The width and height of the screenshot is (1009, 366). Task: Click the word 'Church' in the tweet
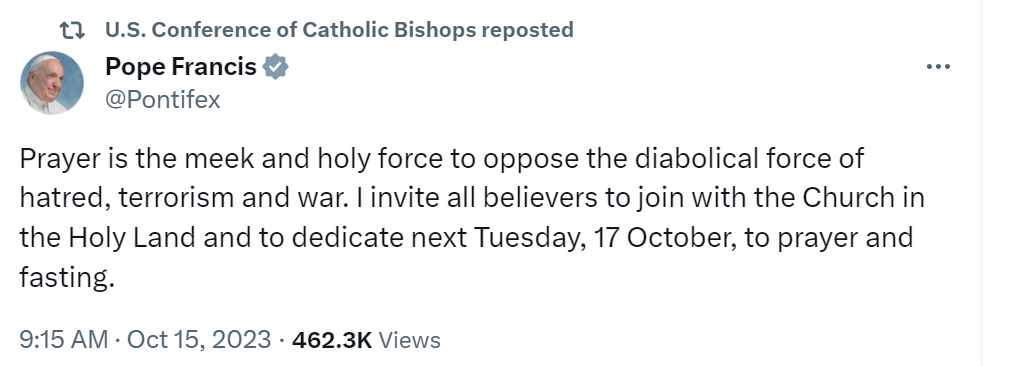[x=849, y=198]
